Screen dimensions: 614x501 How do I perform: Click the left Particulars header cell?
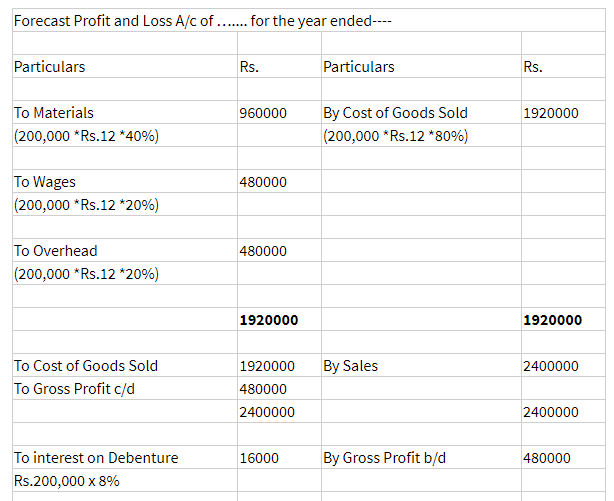[50, 67]
